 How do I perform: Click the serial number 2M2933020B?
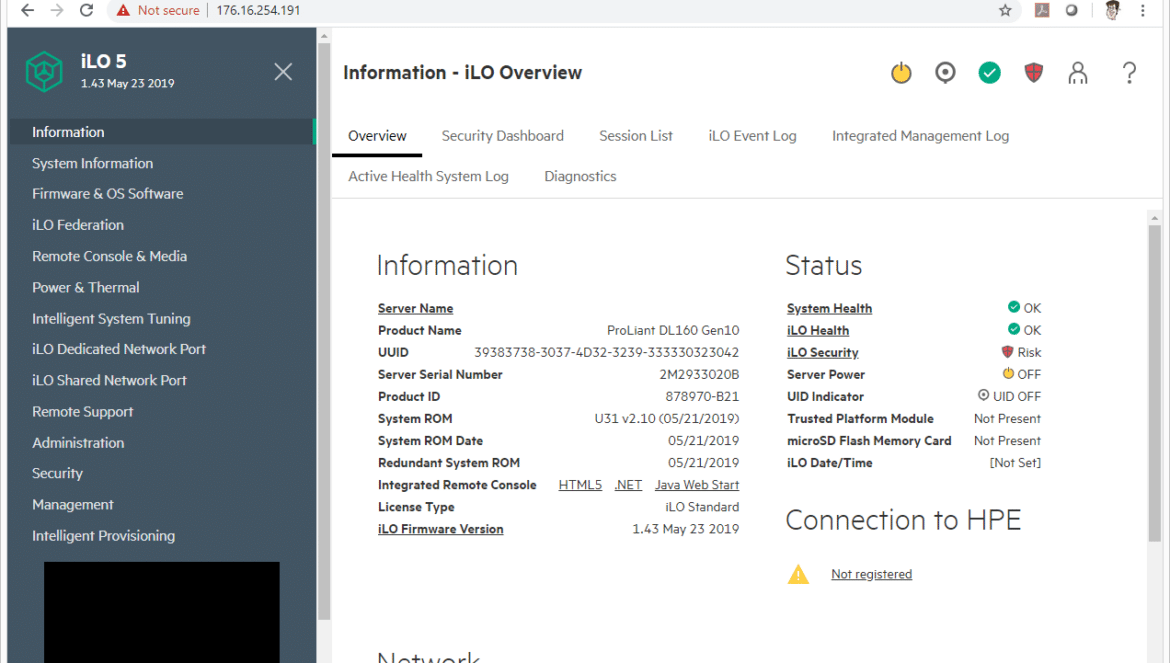pyautogui.click(x=699, y=374)
